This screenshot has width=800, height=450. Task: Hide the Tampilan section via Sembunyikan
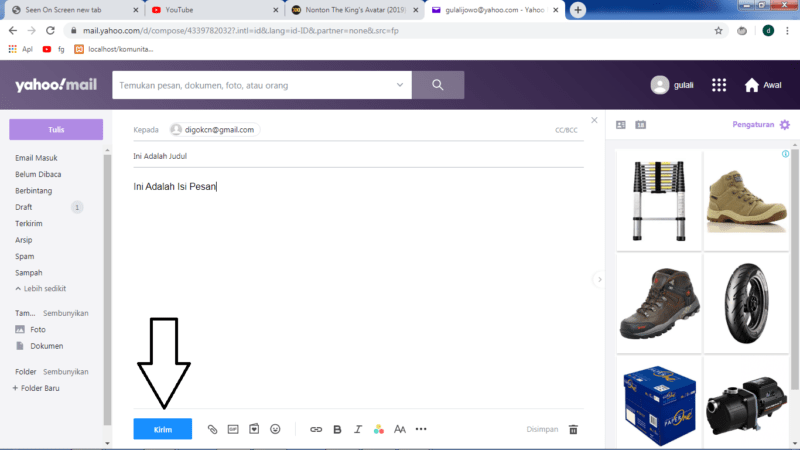pyautogui.click(x=66, y=313)
